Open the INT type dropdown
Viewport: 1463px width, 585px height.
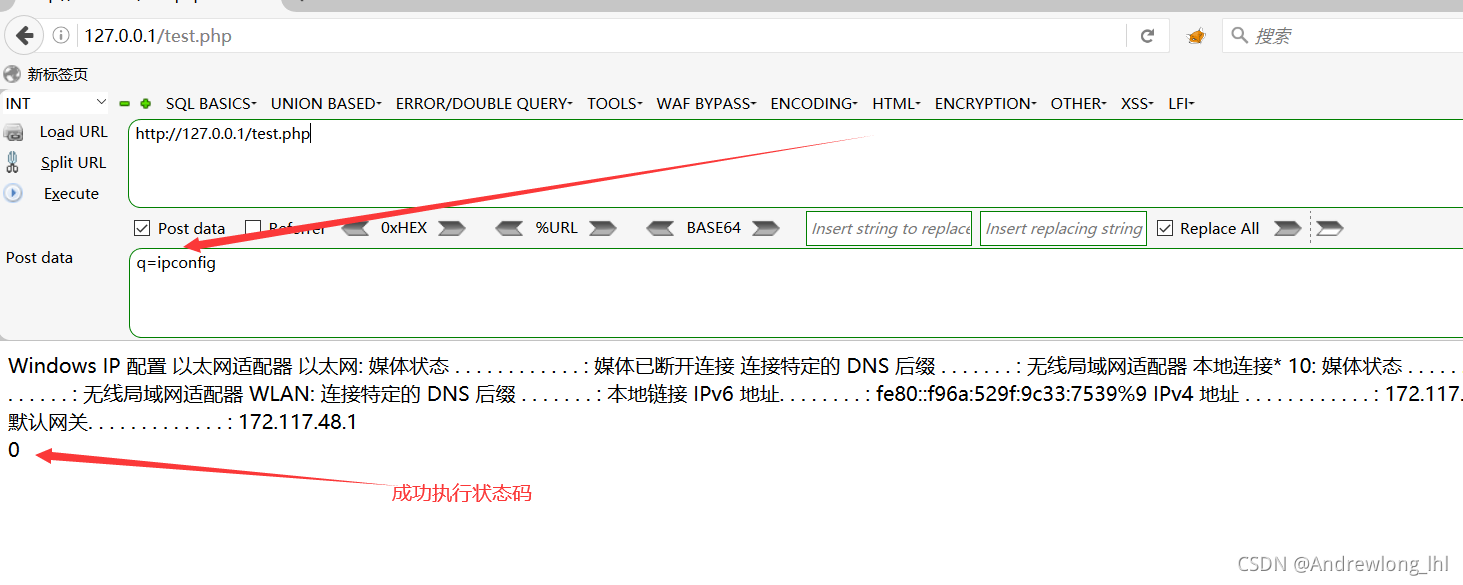point(56,103)
